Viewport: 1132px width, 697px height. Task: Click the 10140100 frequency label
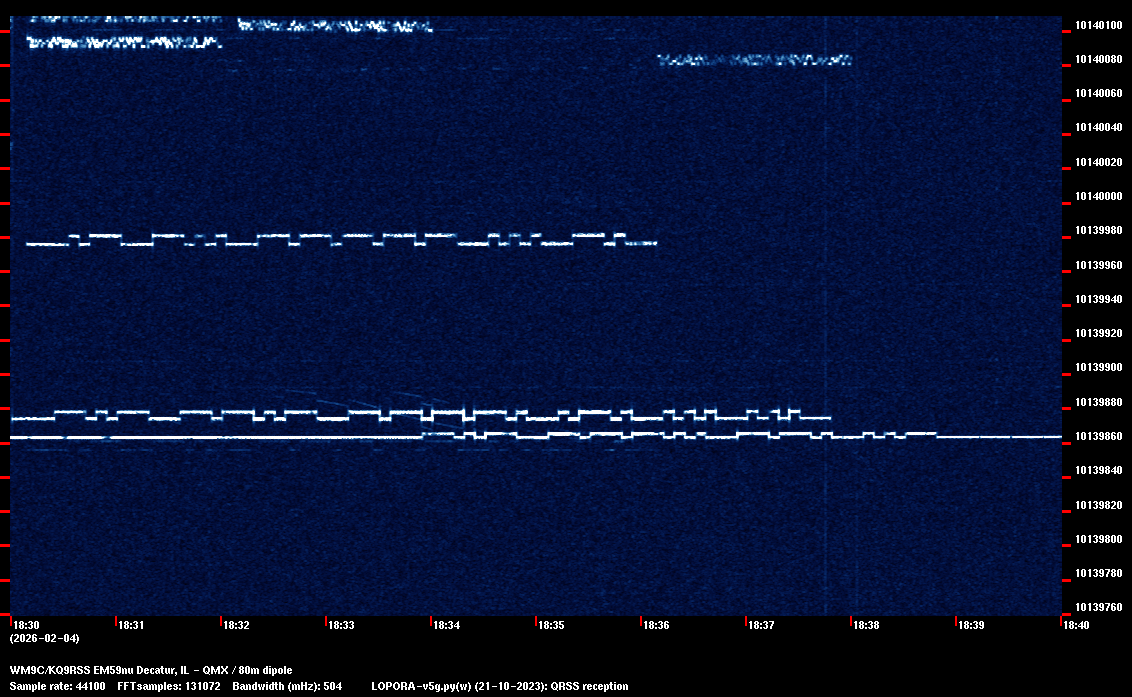click(x=1097, y=25)
